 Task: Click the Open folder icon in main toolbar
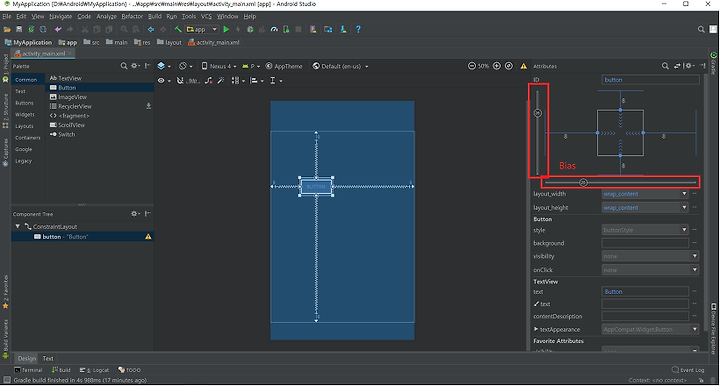point(7,29)
